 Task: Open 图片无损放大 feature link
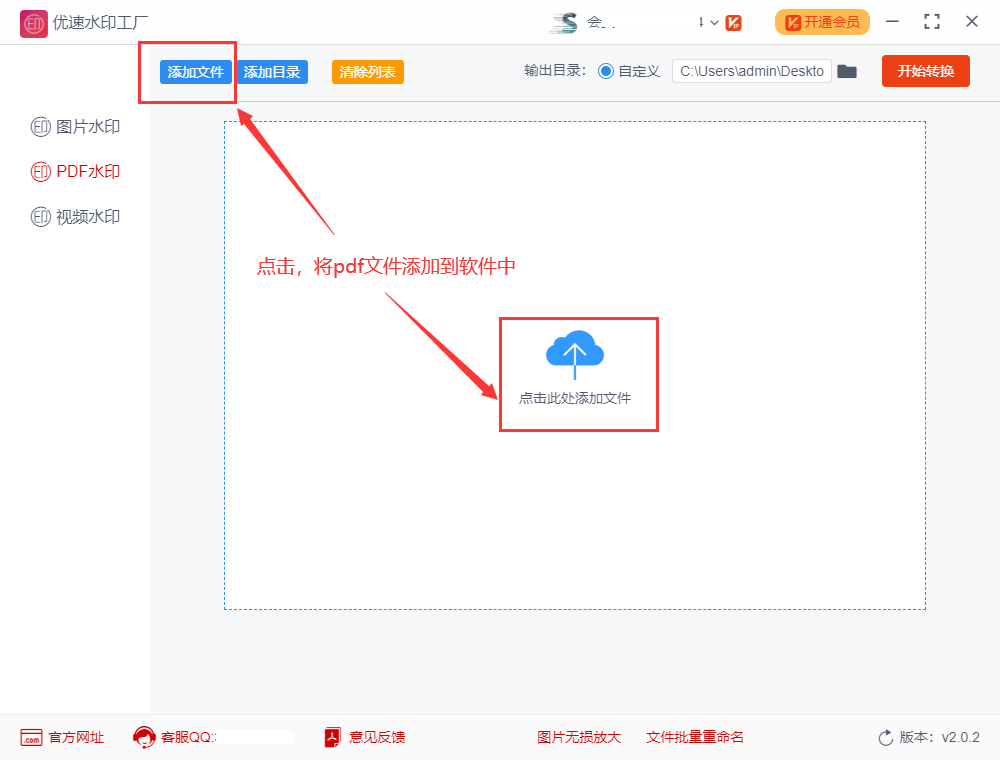point(579,737)
